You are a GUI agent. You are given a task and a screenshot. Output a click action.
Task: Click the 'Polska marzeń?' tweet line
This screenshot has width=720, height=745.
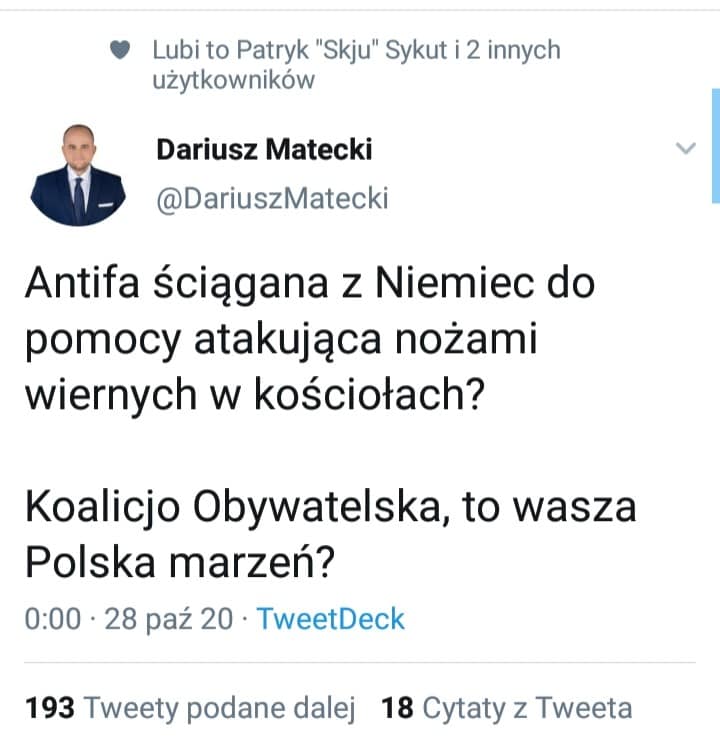[180, 562]
